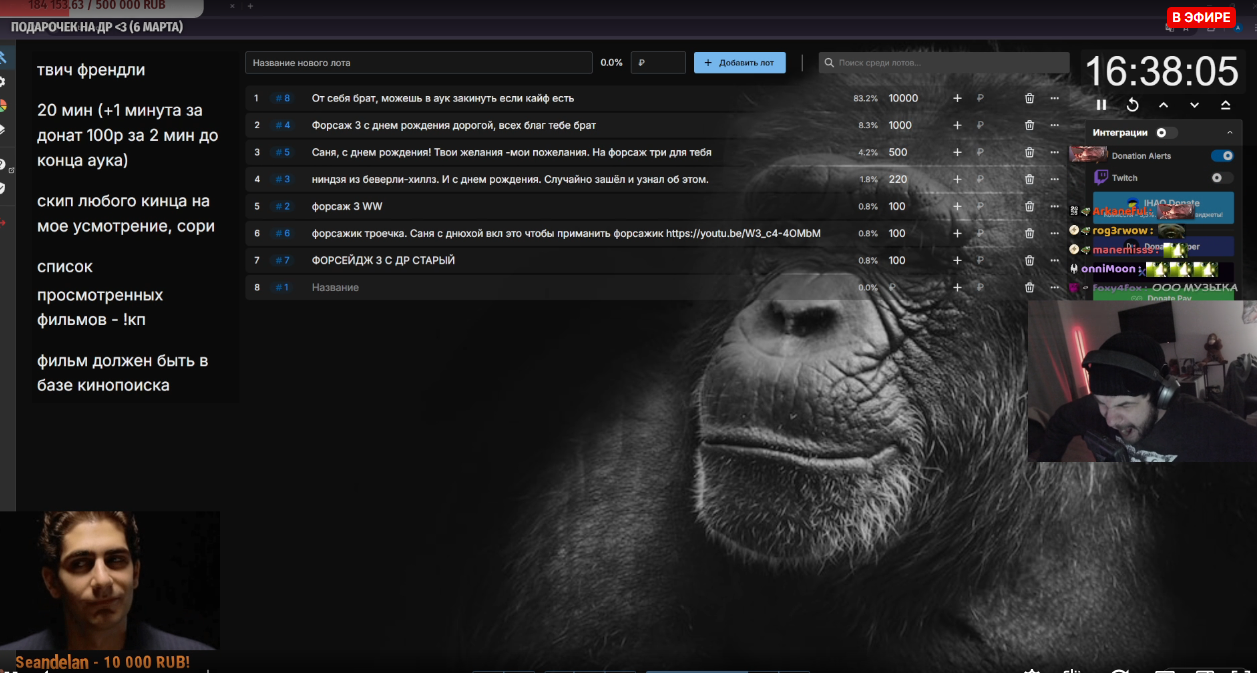Collapse the Интеграции panel
Image resolution: width=1257 pixels, height=673 pixels.
1229,132
